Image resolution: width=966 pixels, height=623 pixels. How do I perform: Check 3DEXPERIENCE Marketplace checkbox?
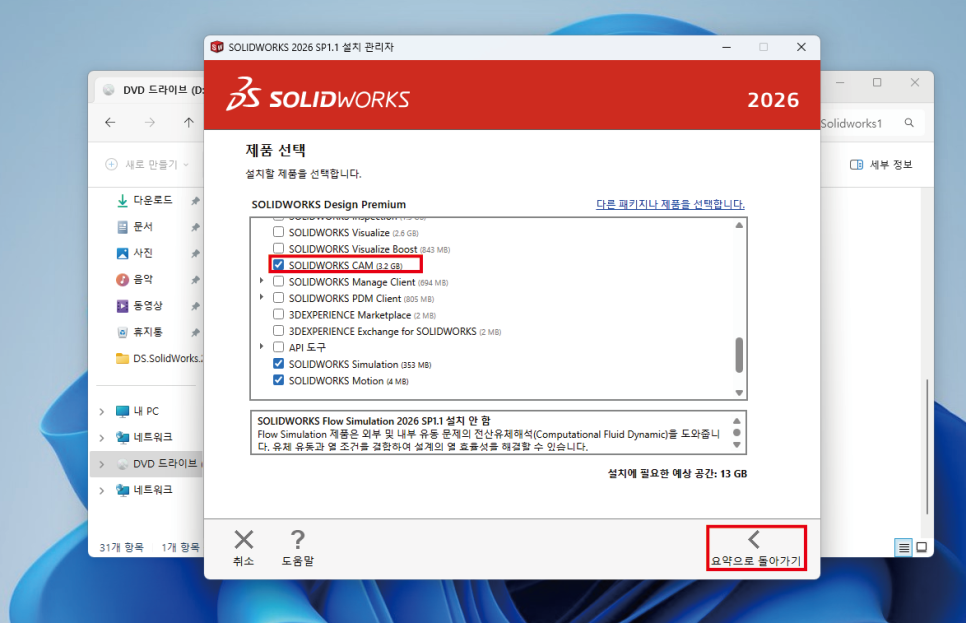278,314
